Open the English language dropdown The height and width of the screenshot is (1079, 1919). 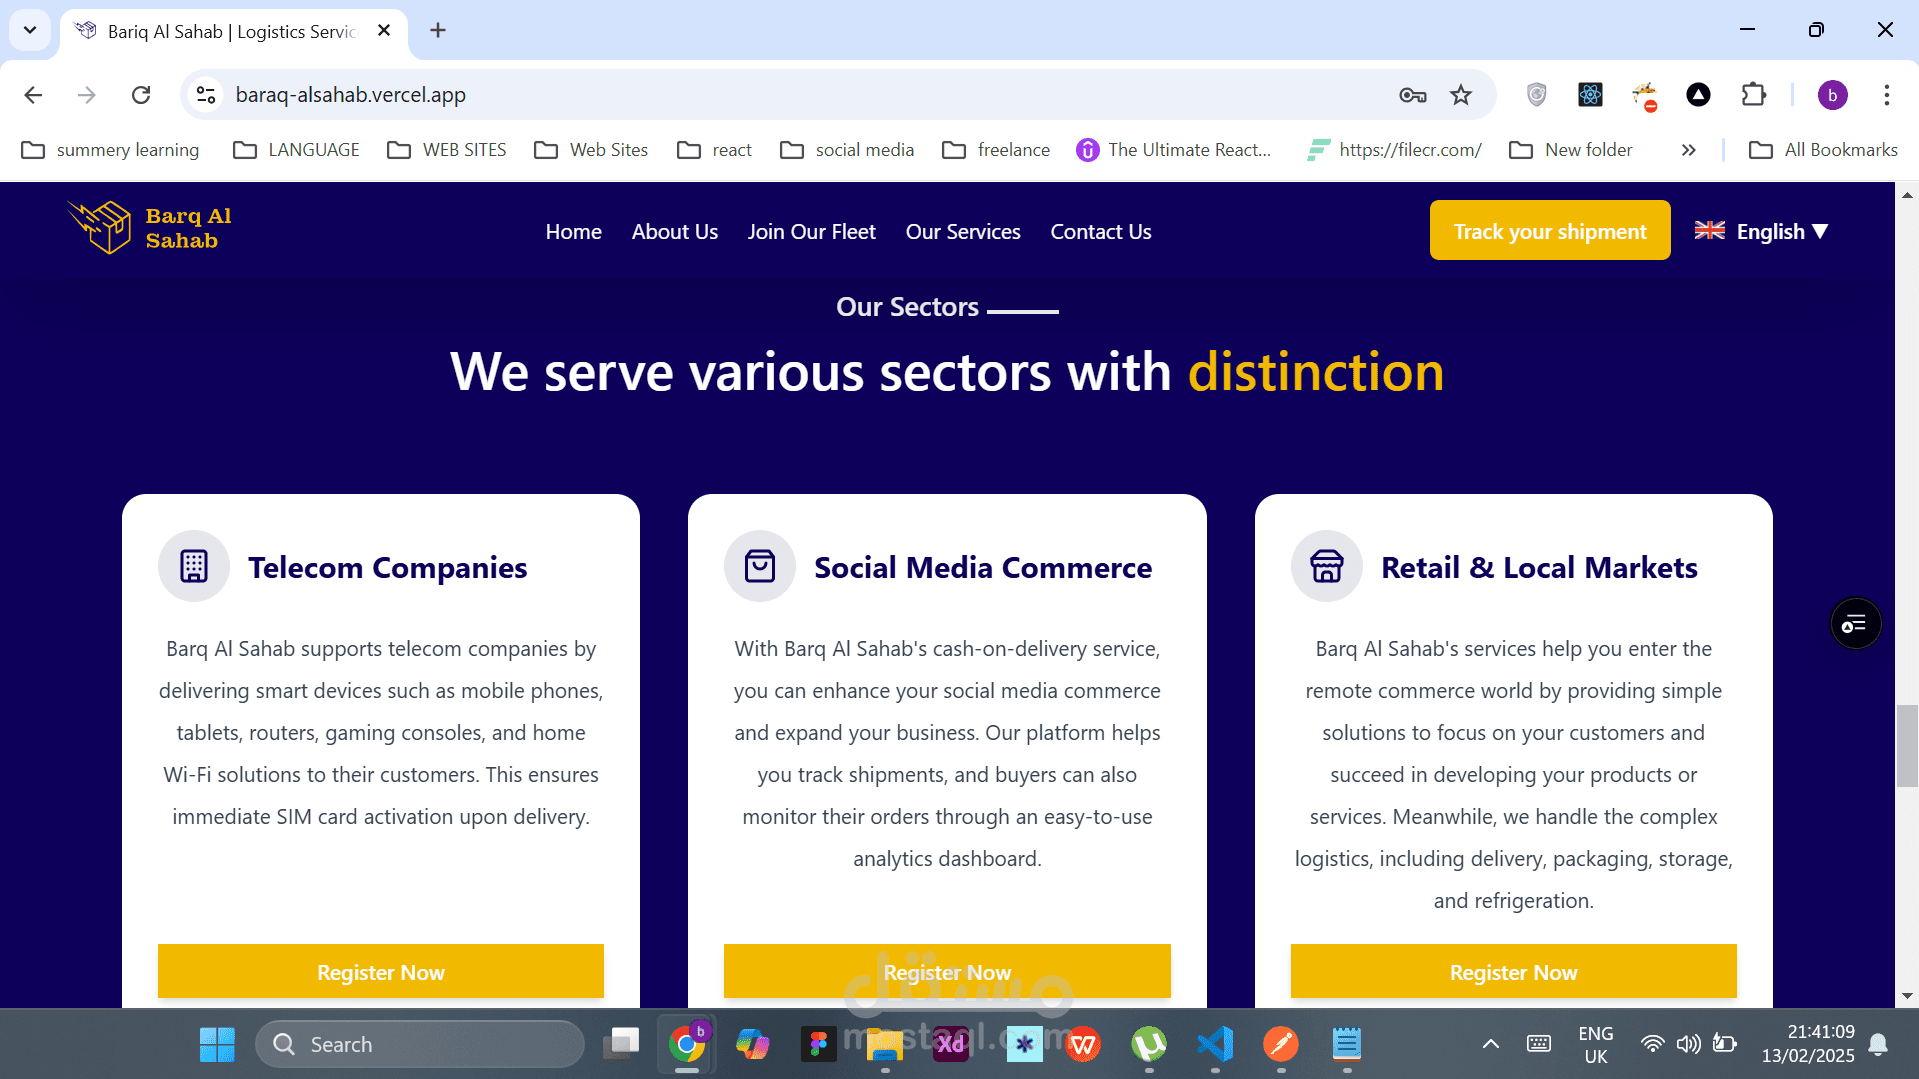(1762, 231)
